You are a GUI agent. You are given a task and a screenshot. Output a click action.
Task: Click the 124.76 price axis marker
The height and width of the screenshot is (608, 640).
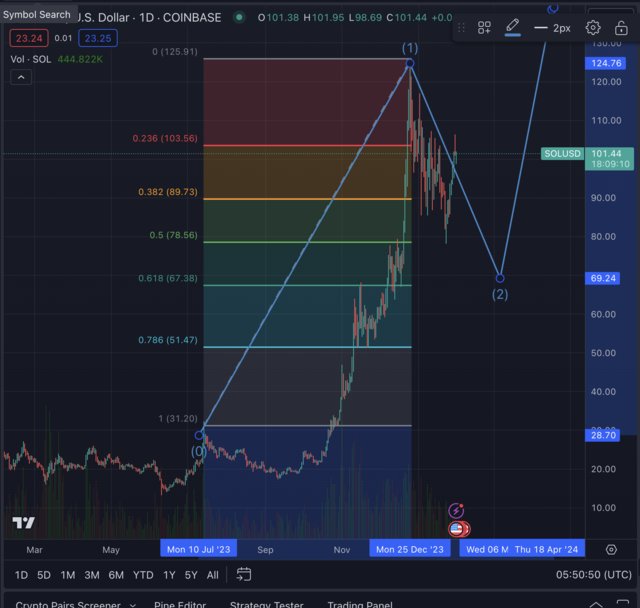click(606, 63)
